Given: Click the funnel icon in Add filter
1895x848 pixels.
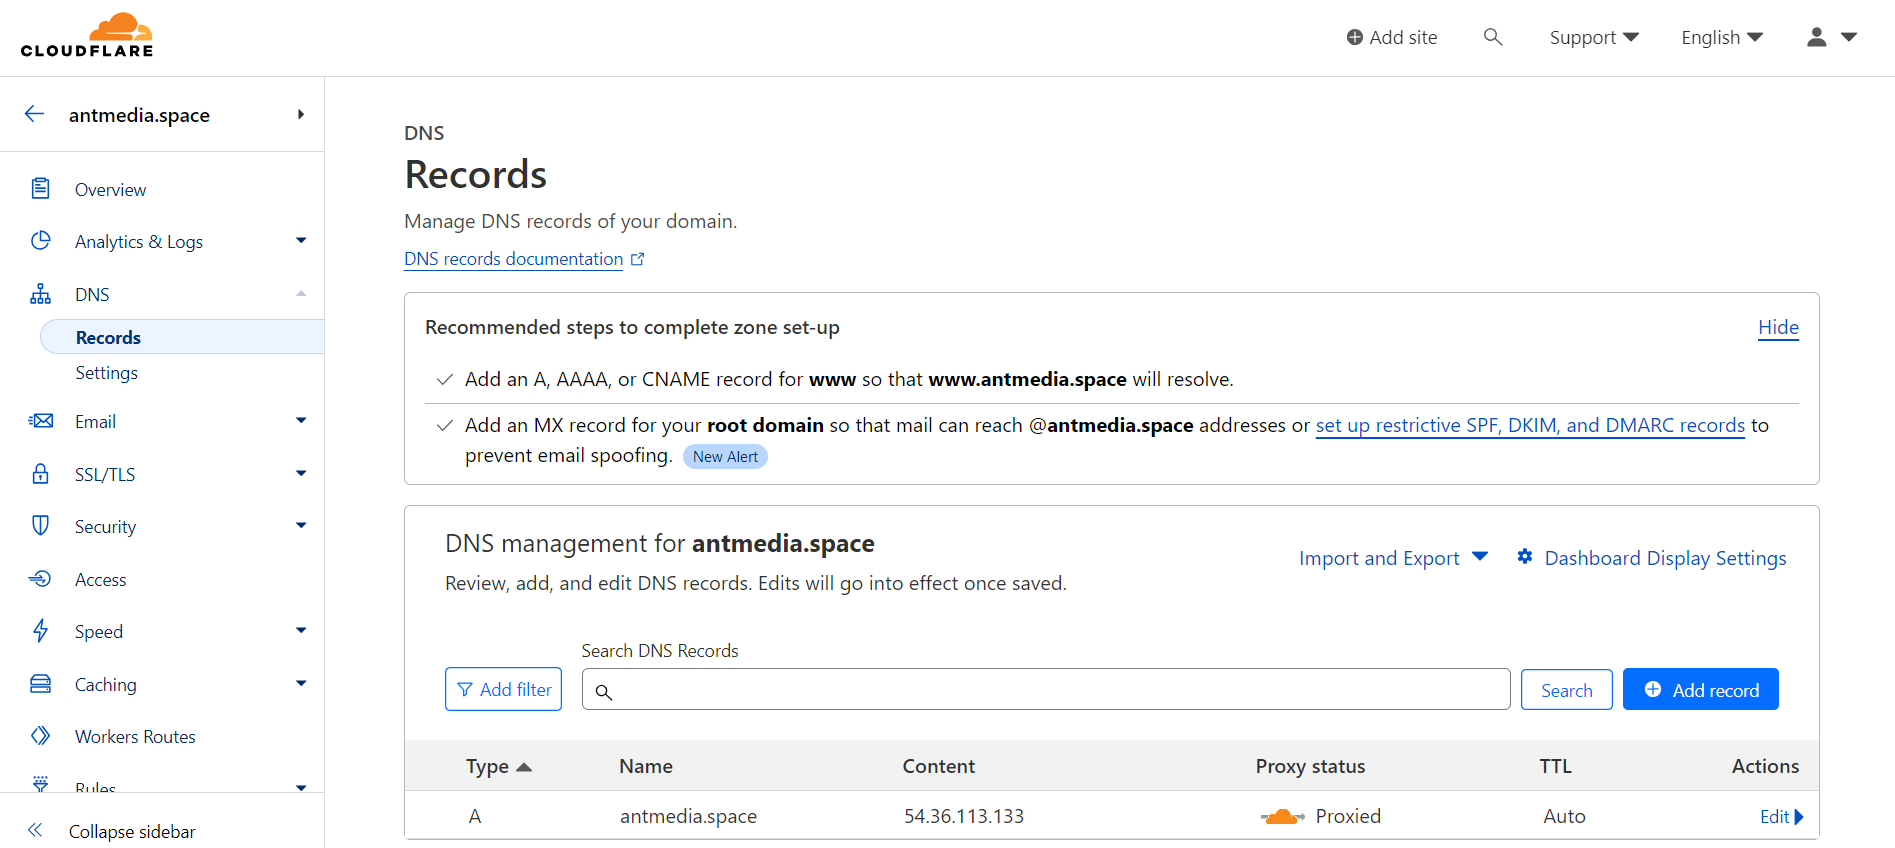Looking at the screenshot, I should pyautogui.click(x=465, y=690).
